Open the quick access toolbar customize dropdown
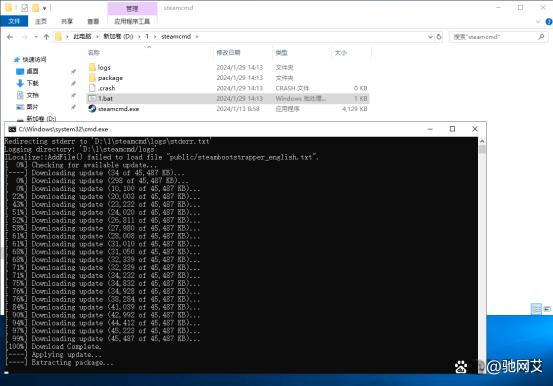 click(x=44, y=8)
